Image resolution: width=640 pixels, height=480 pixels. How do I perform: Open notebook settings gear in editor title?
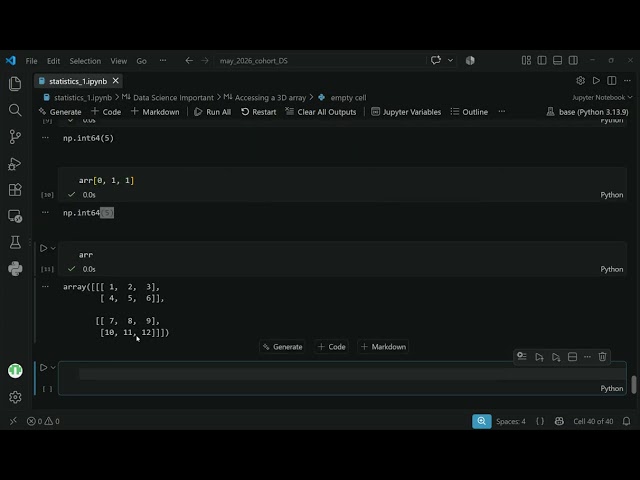coord(580,81)
